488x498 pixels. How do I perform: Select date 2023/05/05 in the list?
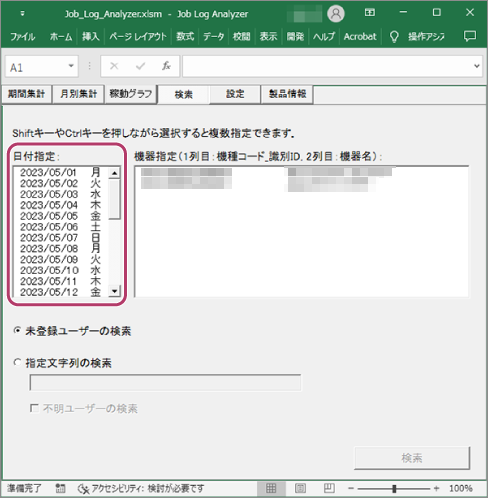61,216
